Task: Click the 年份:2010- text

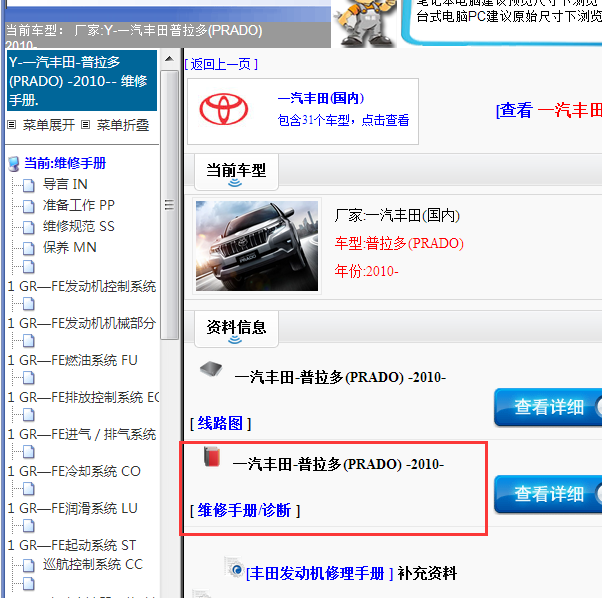Action: click(x=366, y=271)
